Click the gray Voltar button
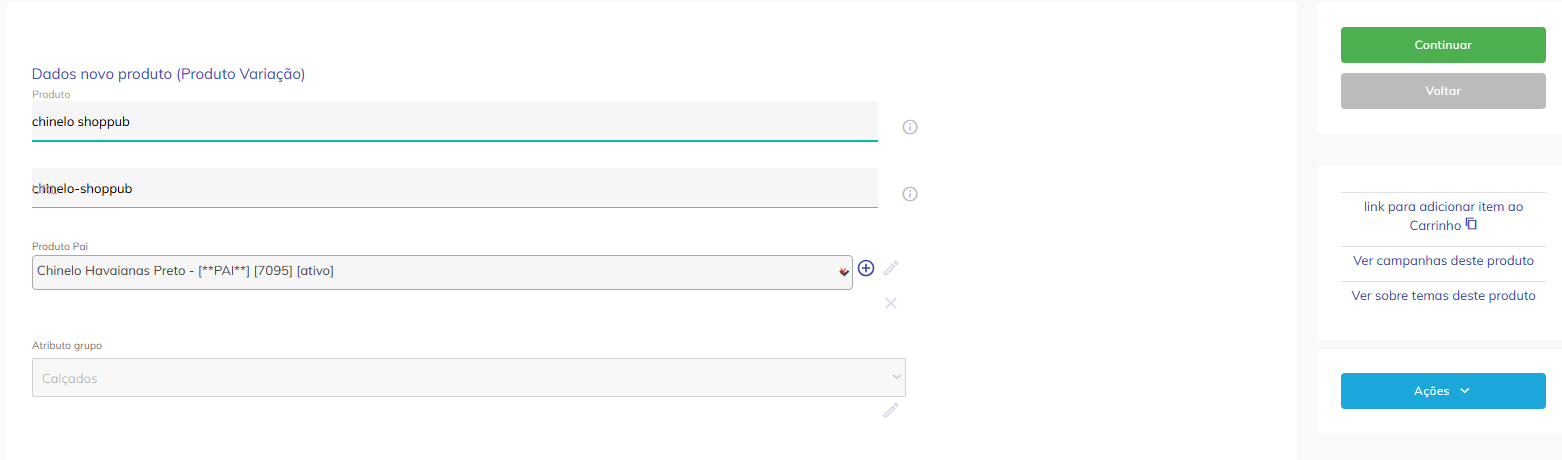The image size is (1562, 460). click(1442, 91)
